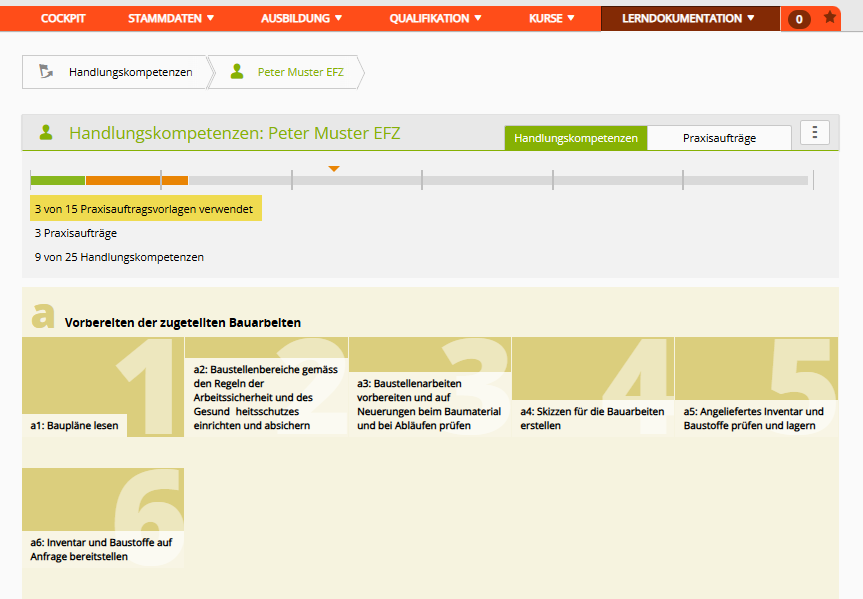Viewport: 863px width, 599px height.
Task: Click the orange segment of the progress bar
Action: pyautogui.click(x=137, y=181)
